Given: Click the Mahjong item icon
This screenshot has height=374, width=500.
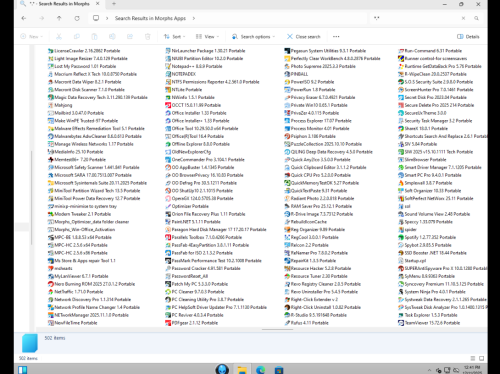Looking at the screenshot, I should 51,105.
